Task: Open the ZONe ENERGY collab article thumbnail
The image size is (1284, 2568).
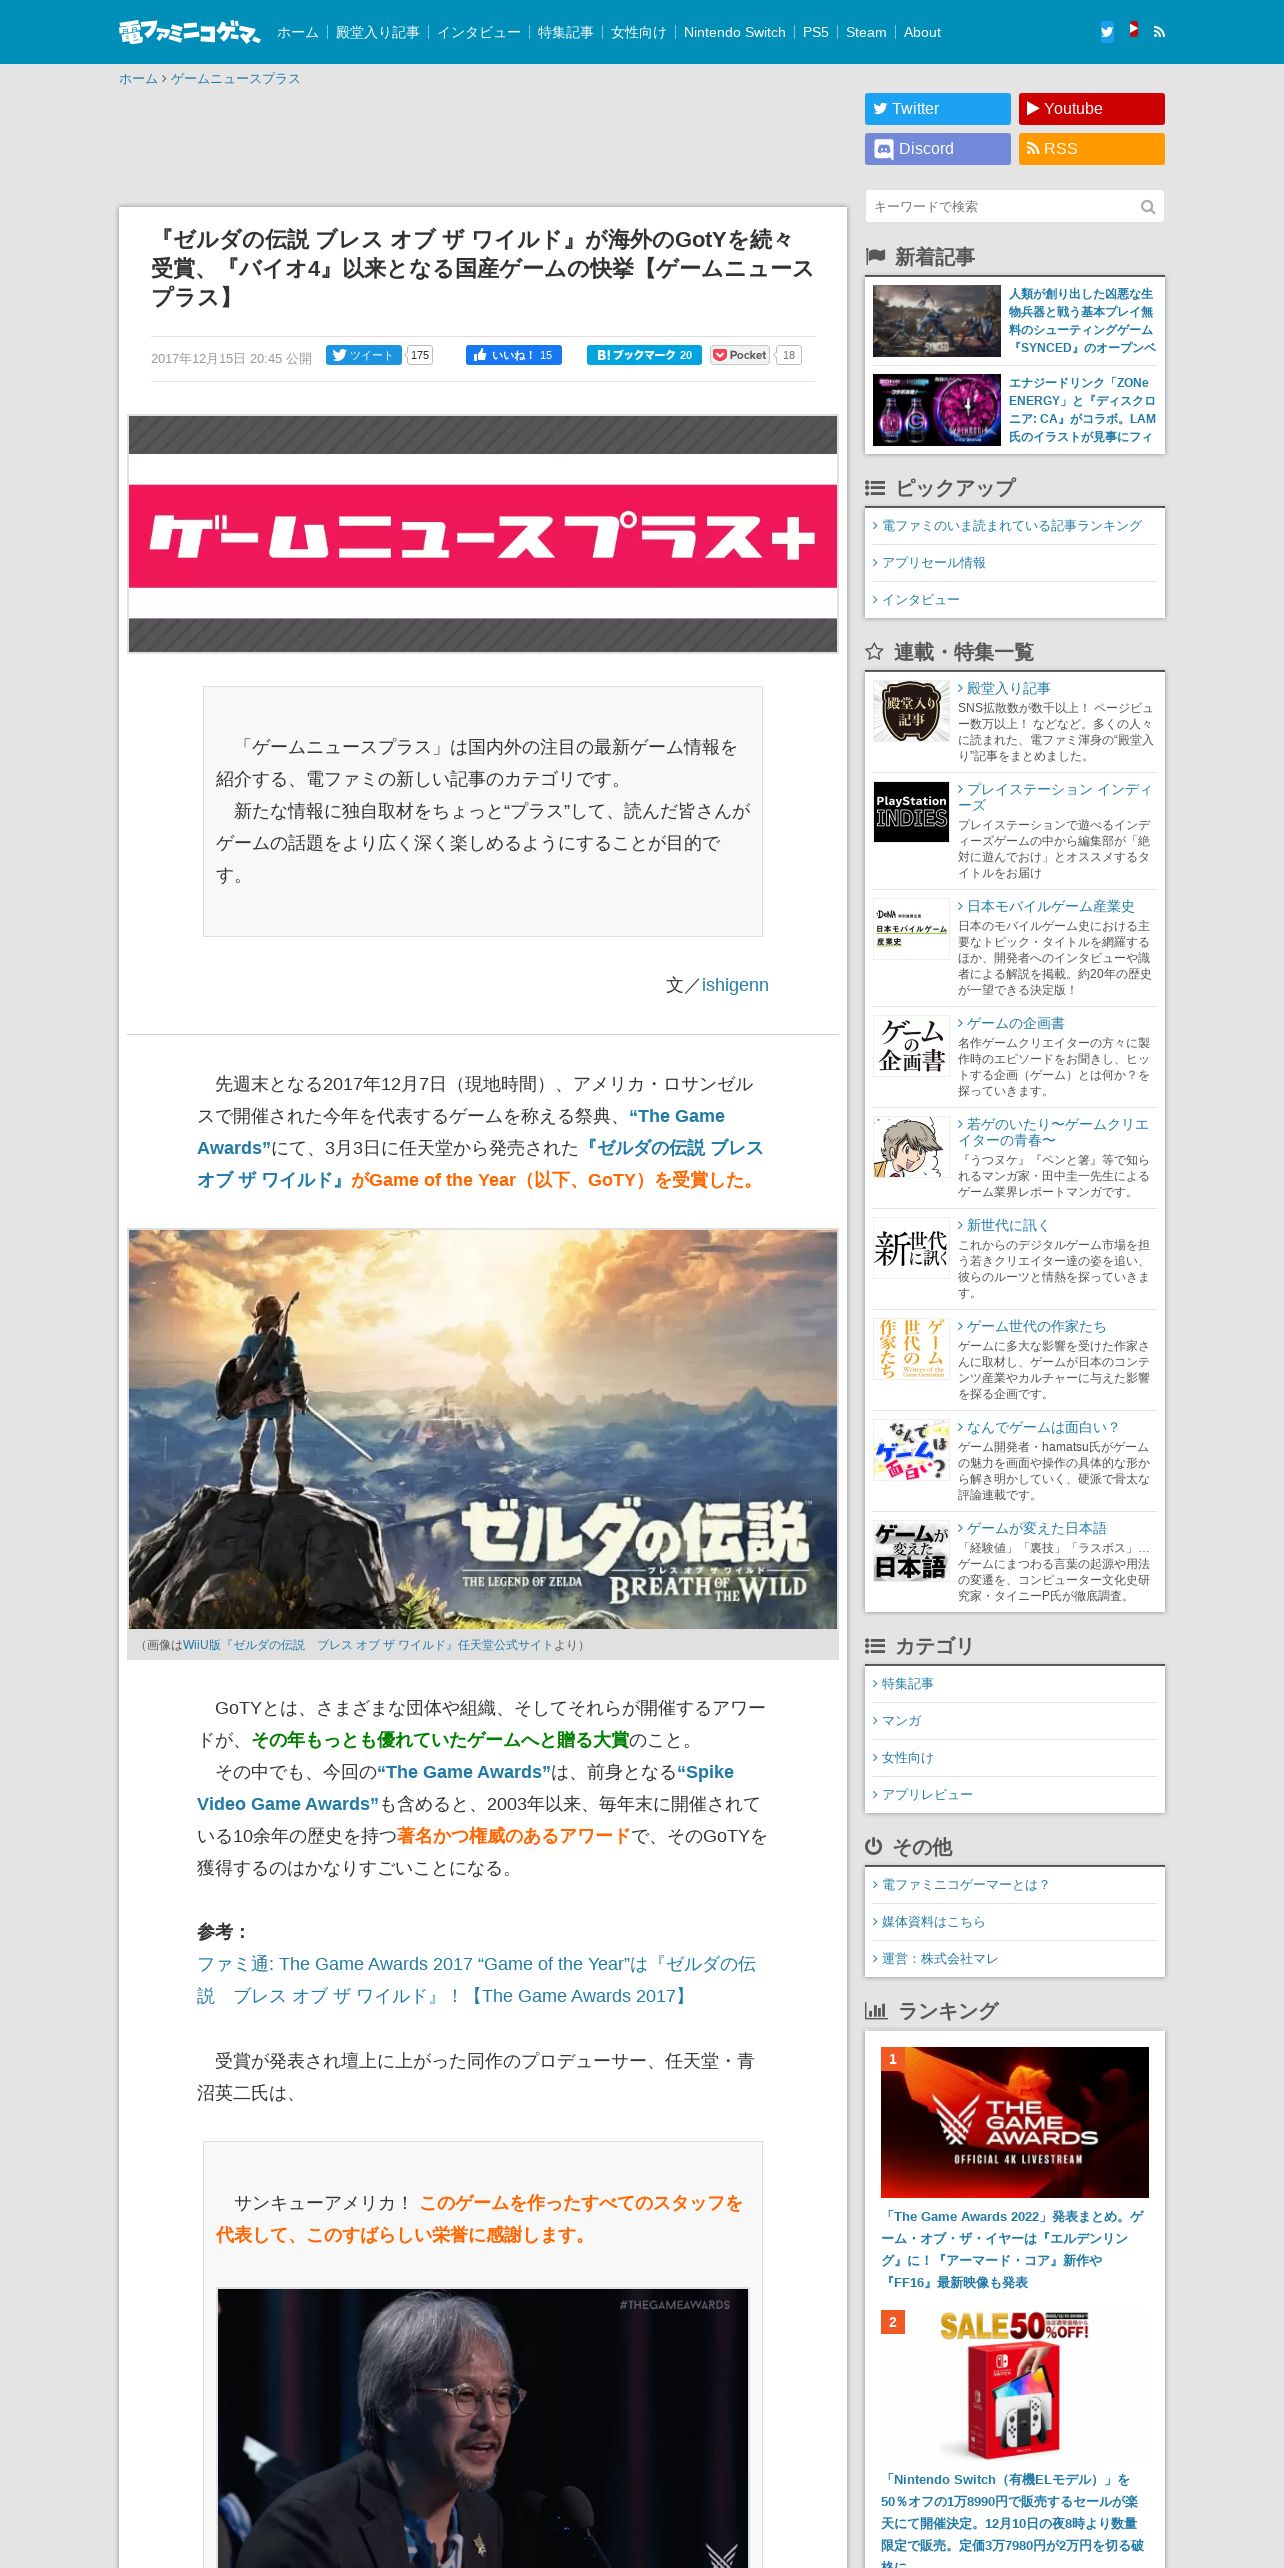Action: (x=937, y=410)
